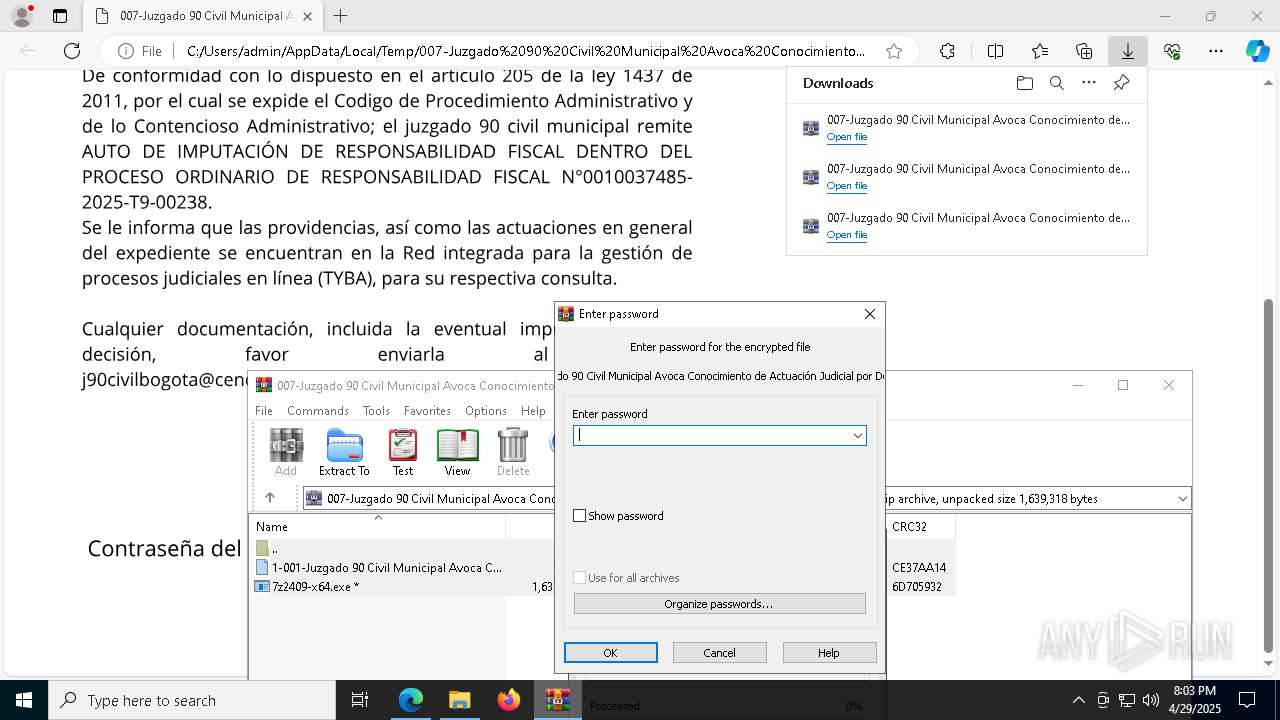Open the browser Downloads toolbar icon

pyautogui.click(x=1127, y=51)
